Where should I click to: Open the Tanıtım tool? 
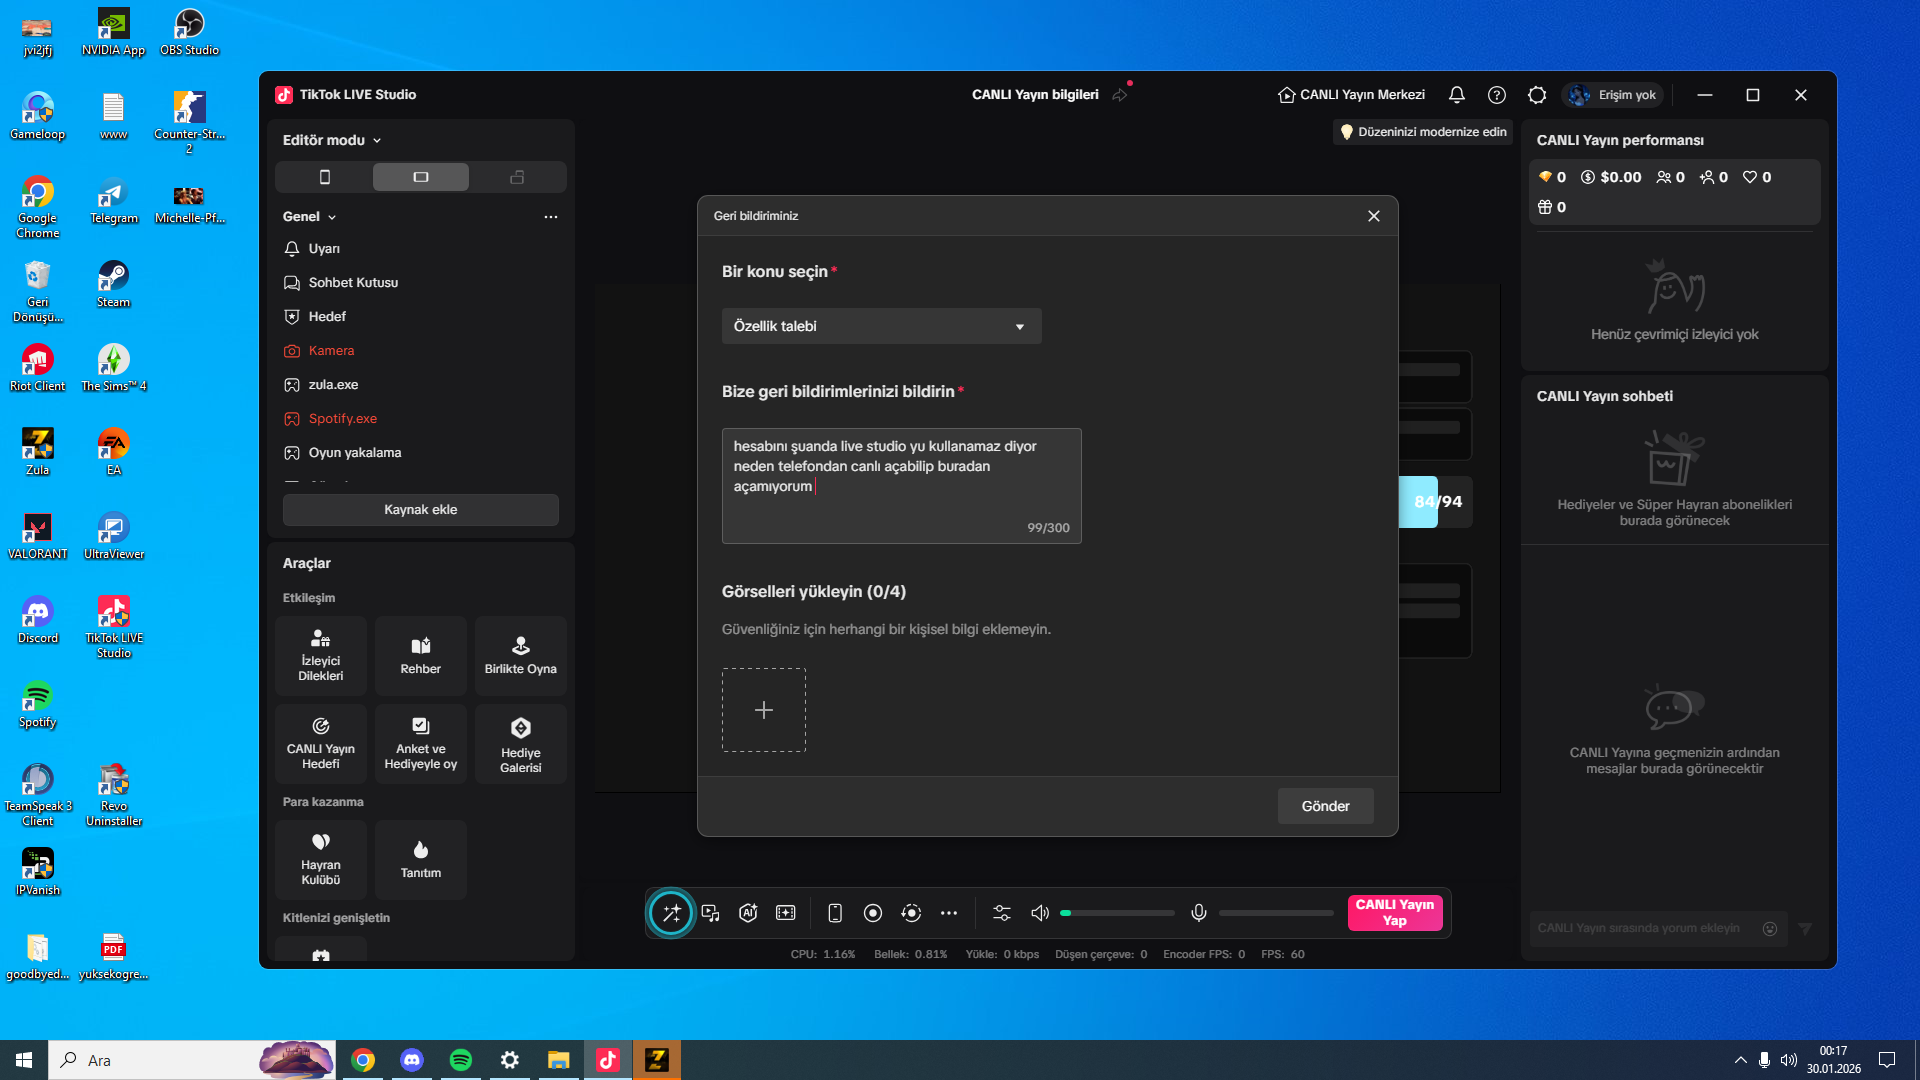pos(421,860)
